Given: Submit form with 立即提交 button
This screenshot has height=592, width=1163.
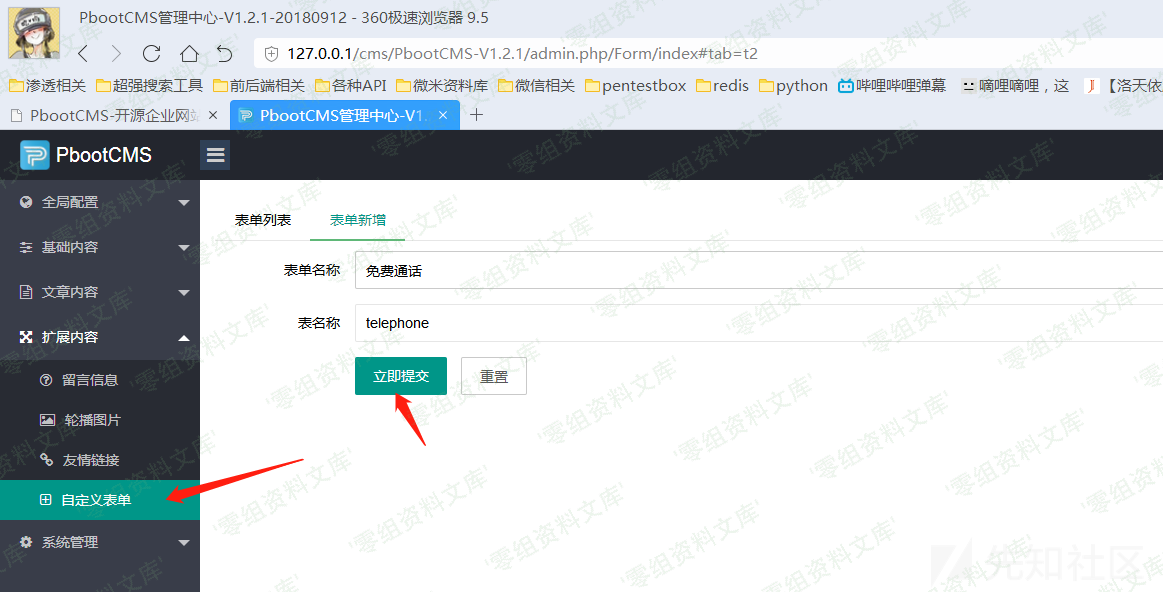Looking at the screenshot, I should (400, 376).
